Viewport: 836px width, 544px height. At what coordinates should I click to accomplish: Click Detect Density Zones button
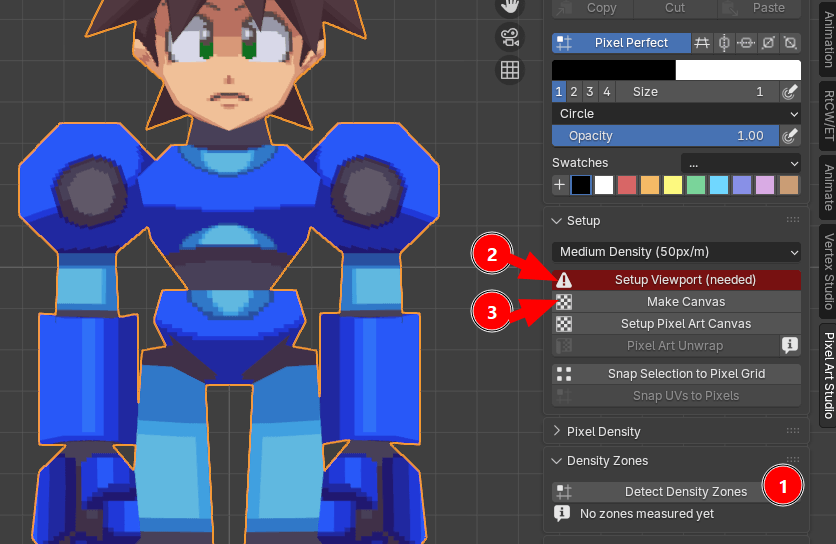(677, 492)
